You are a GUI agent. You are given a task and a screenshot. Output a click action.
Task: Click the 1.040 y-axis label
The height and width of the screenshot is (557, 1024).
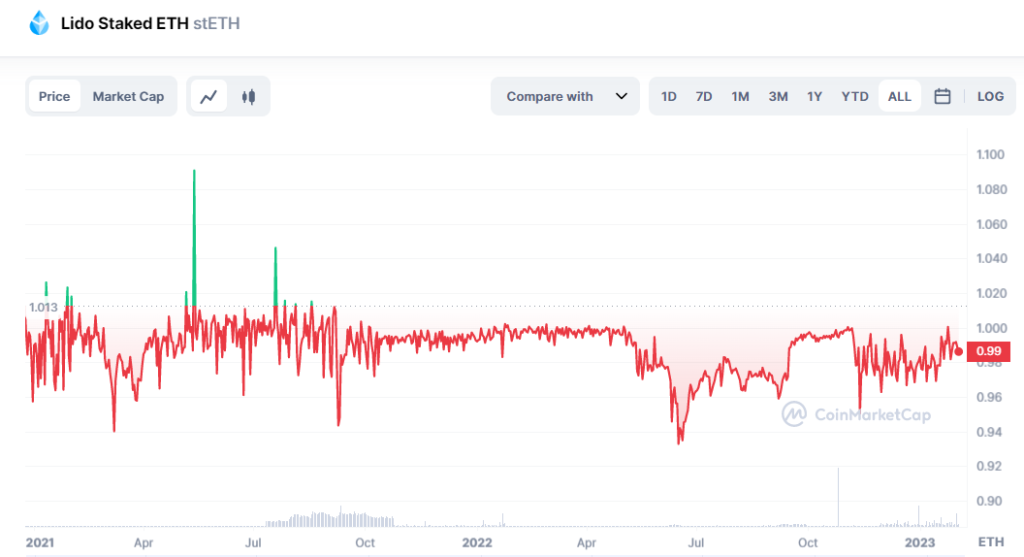[990, 259]
